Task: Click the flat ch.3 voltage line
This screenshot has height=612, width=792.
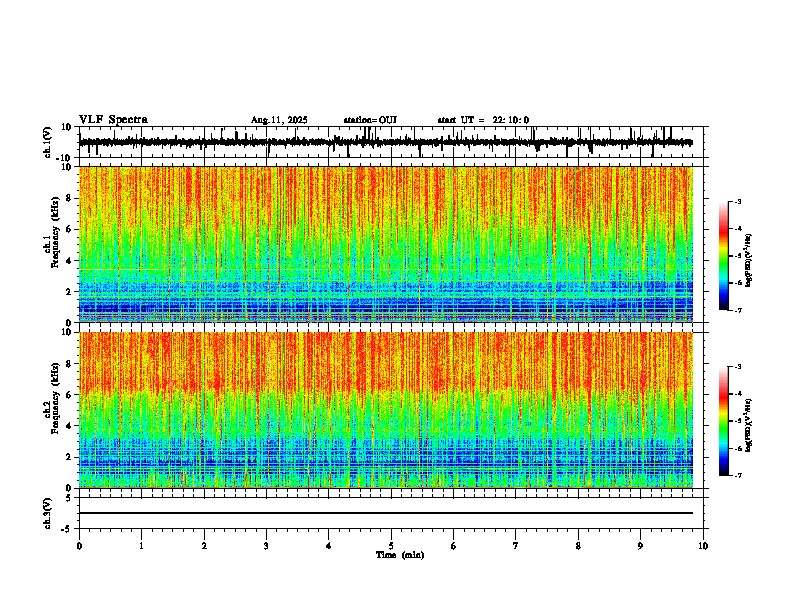Action: pyautogui.click(x=386, y=513)
